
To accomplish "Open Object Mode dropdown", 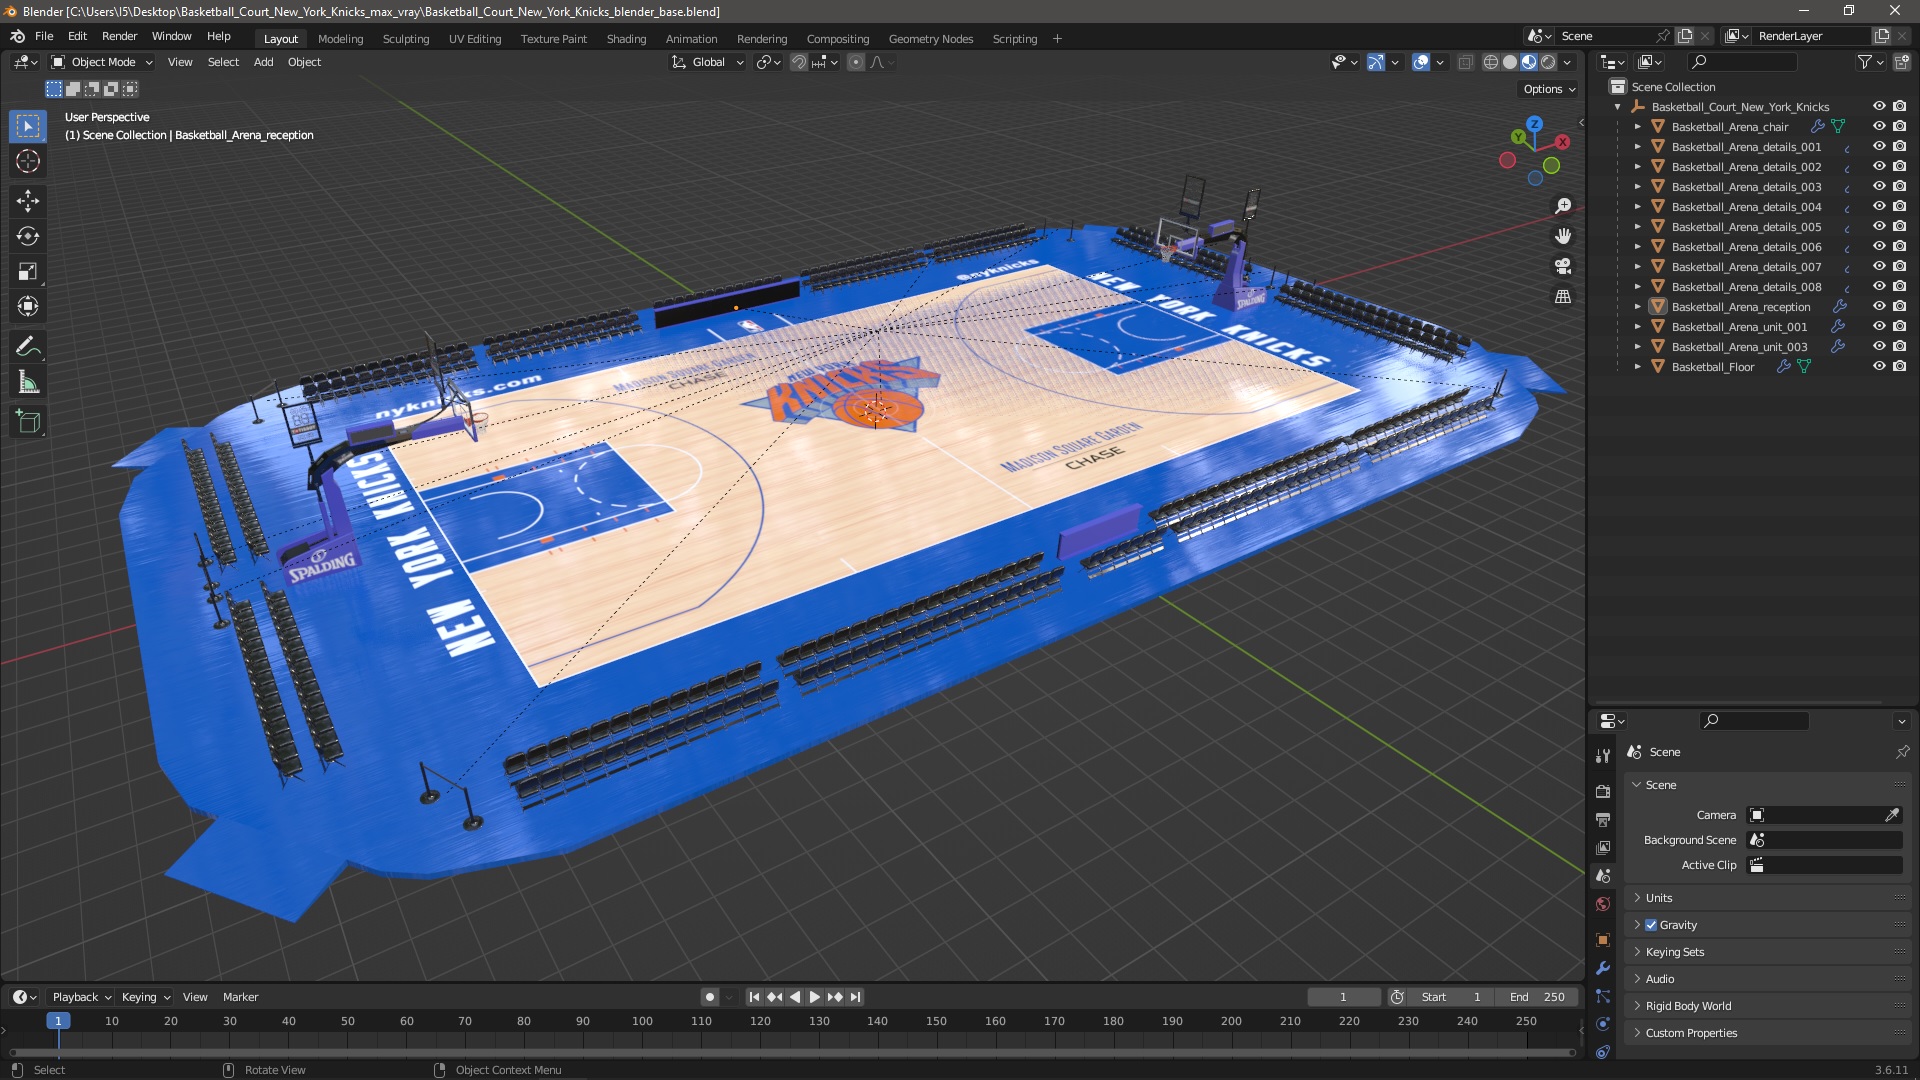I will (x=102, y=62).
